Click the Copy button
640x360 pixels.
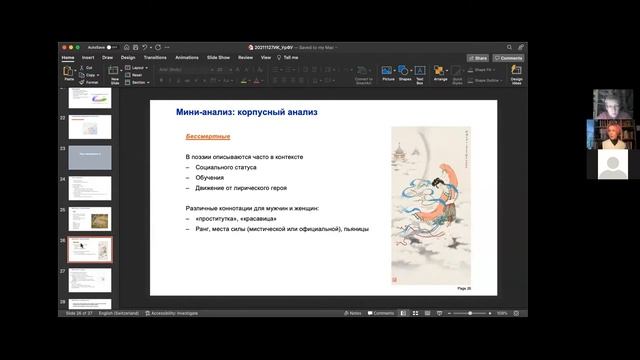coord(87,75)
